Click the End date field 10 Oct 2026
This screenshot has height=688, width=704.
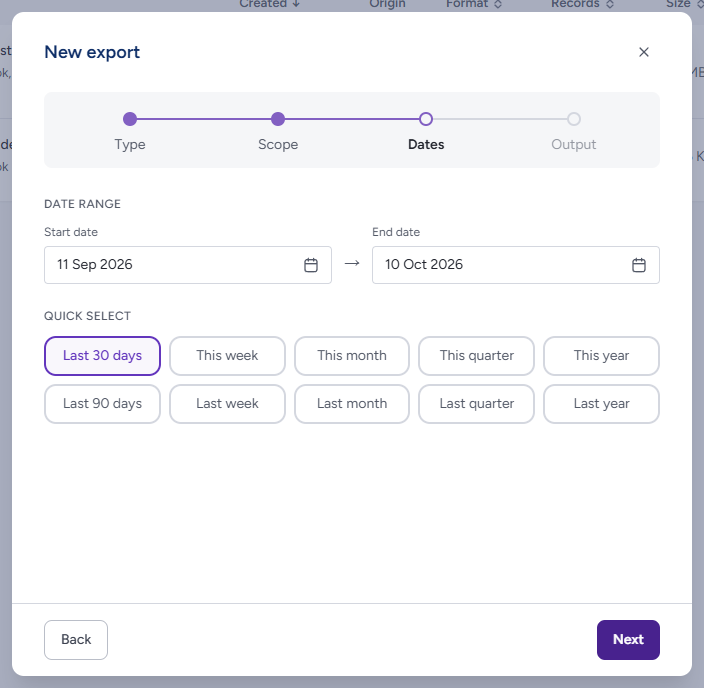click(x=515, y=265)
